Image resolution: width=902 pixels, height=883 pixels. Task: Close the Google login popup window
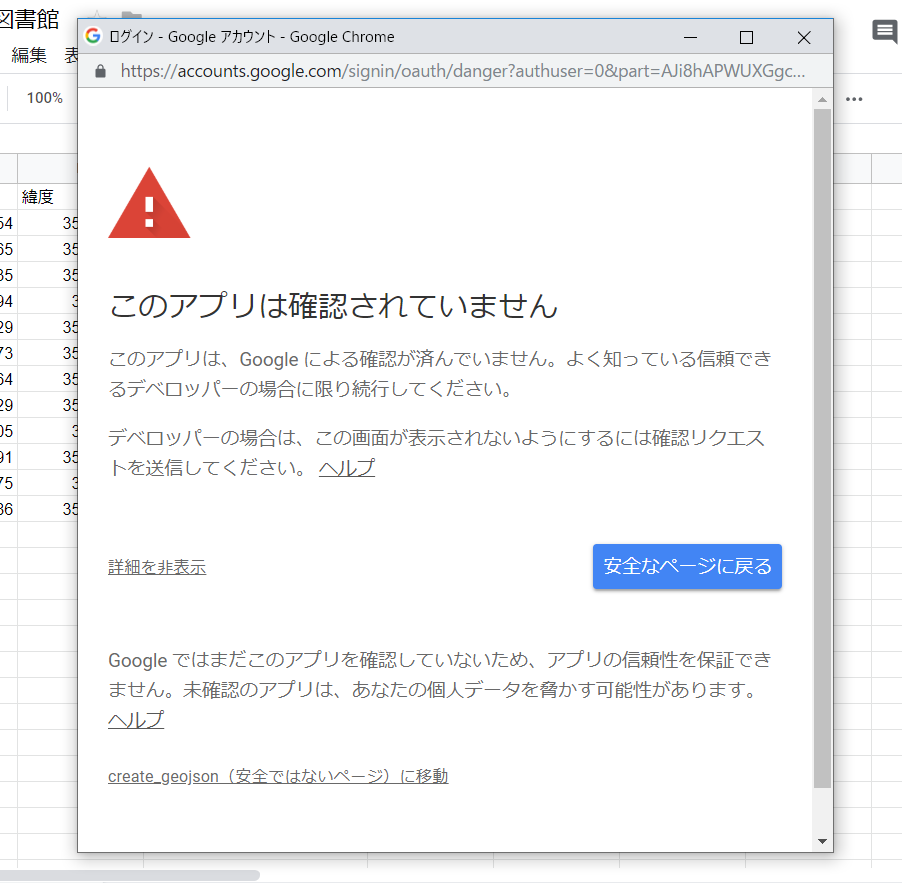click(804, 37)
